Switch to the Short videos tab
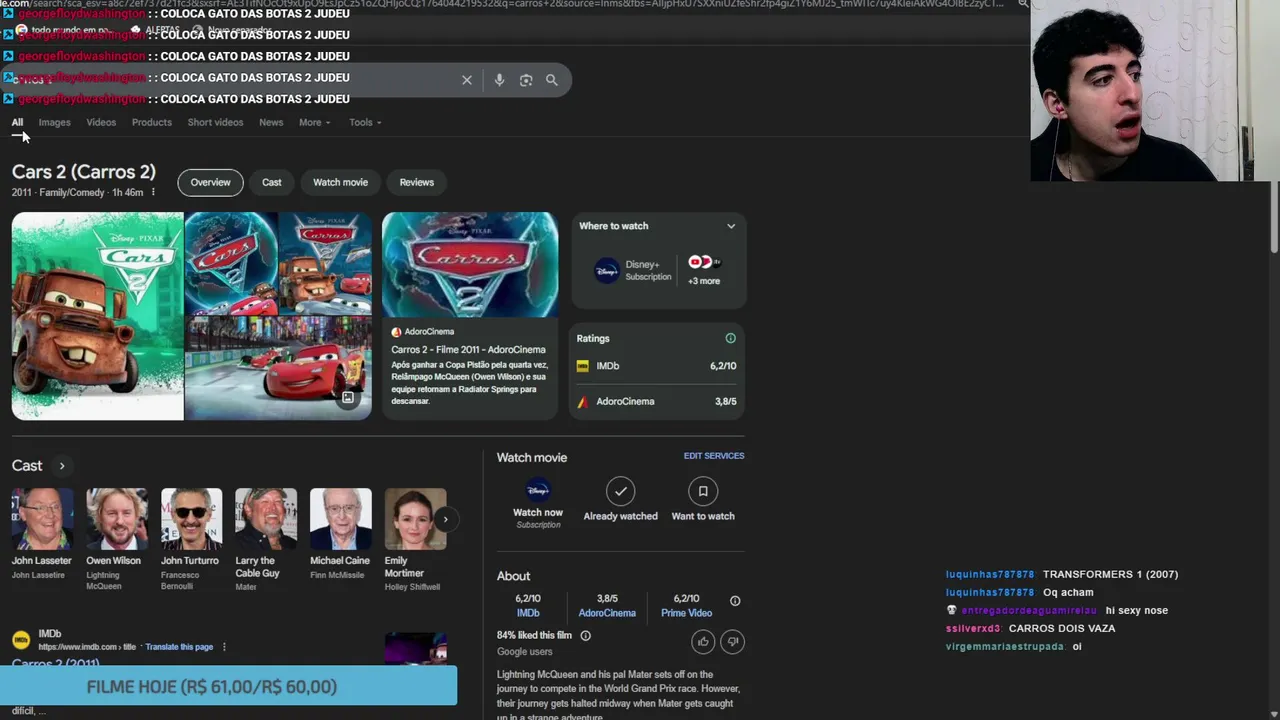The image size is (1280, 720). click(x=215, y=122)
